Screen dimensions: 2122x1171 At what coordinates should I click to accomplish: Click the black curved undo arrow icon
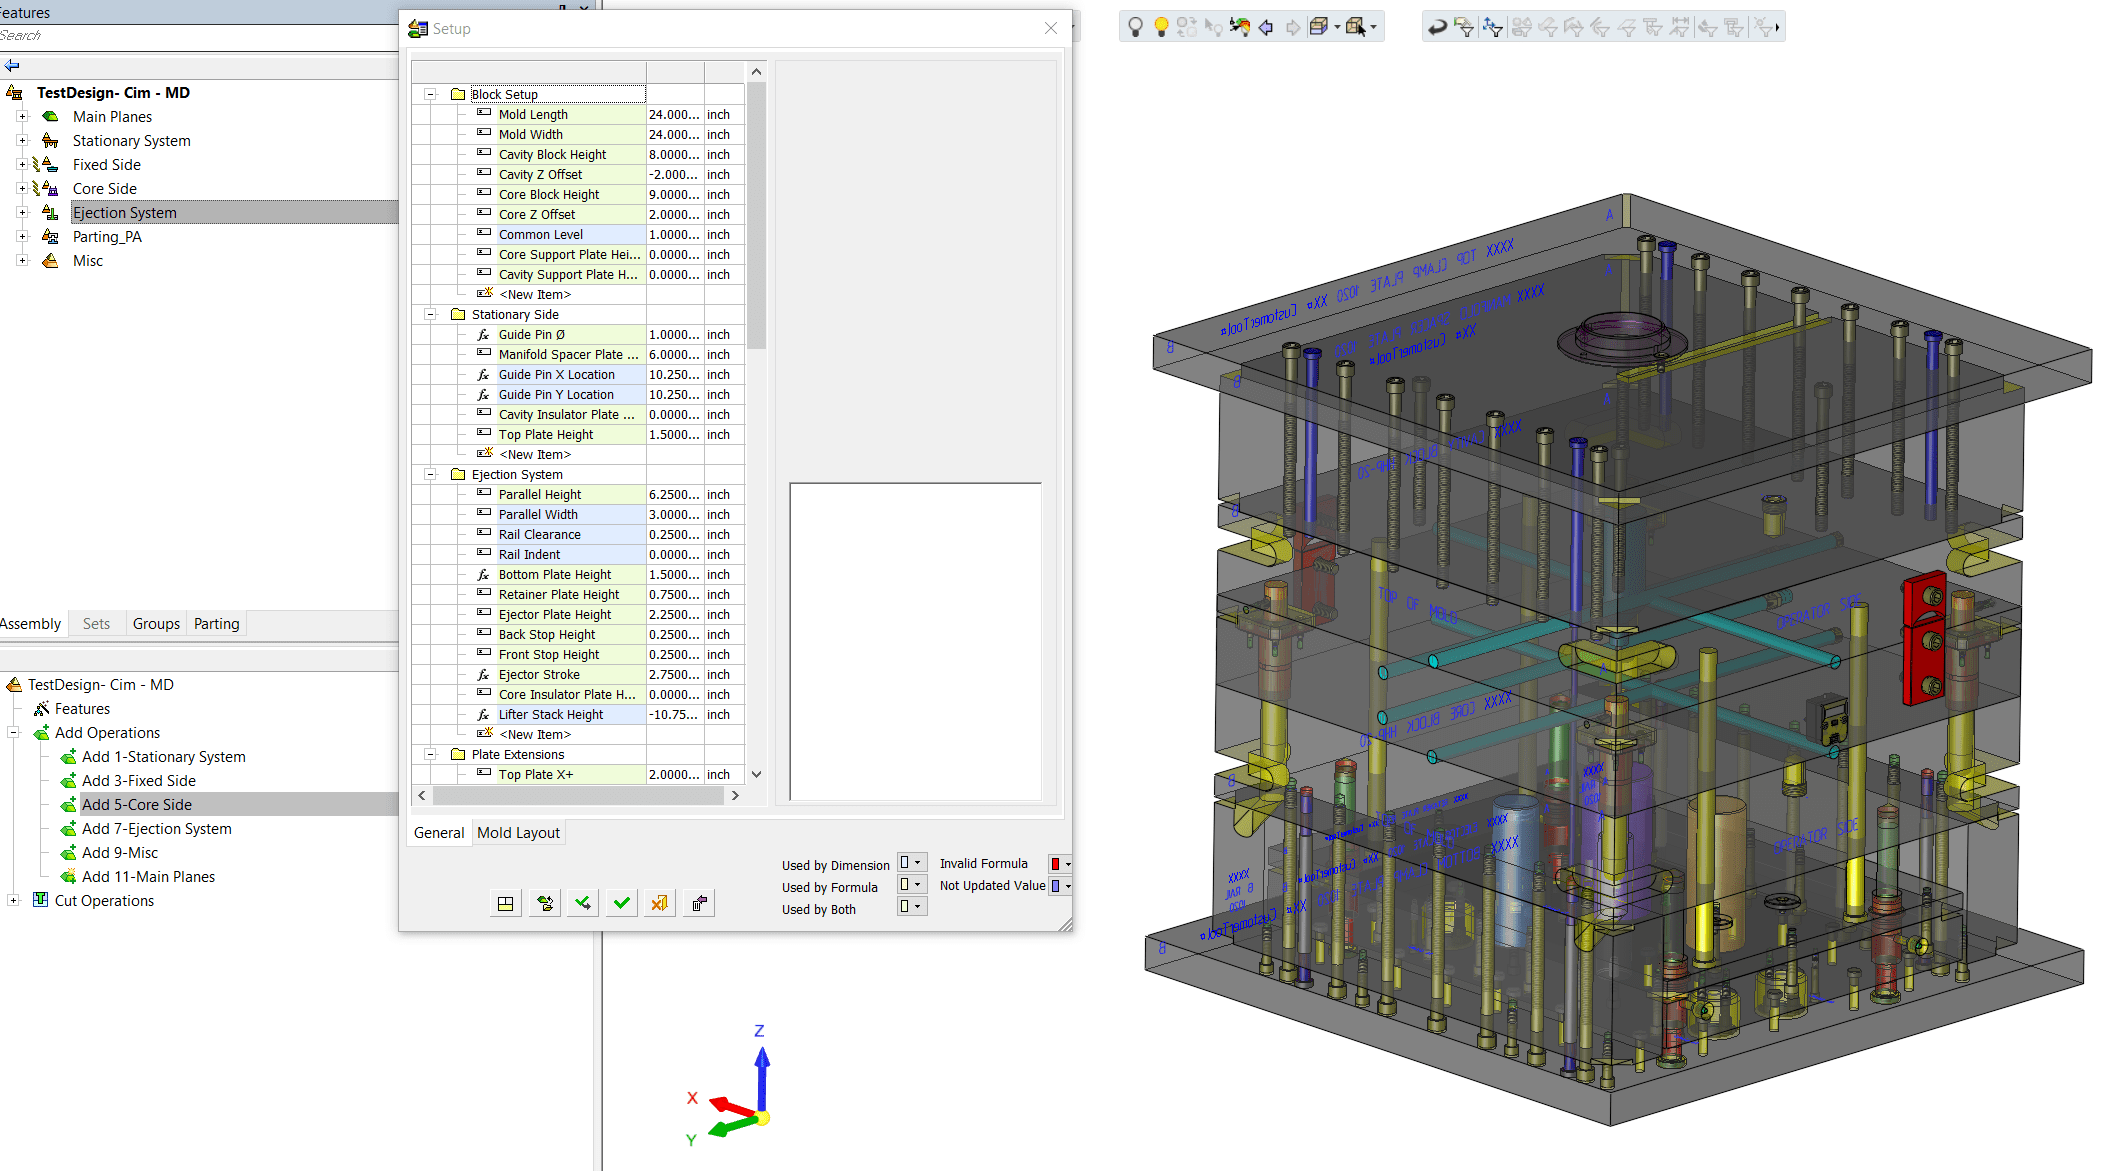(1437, 27)
